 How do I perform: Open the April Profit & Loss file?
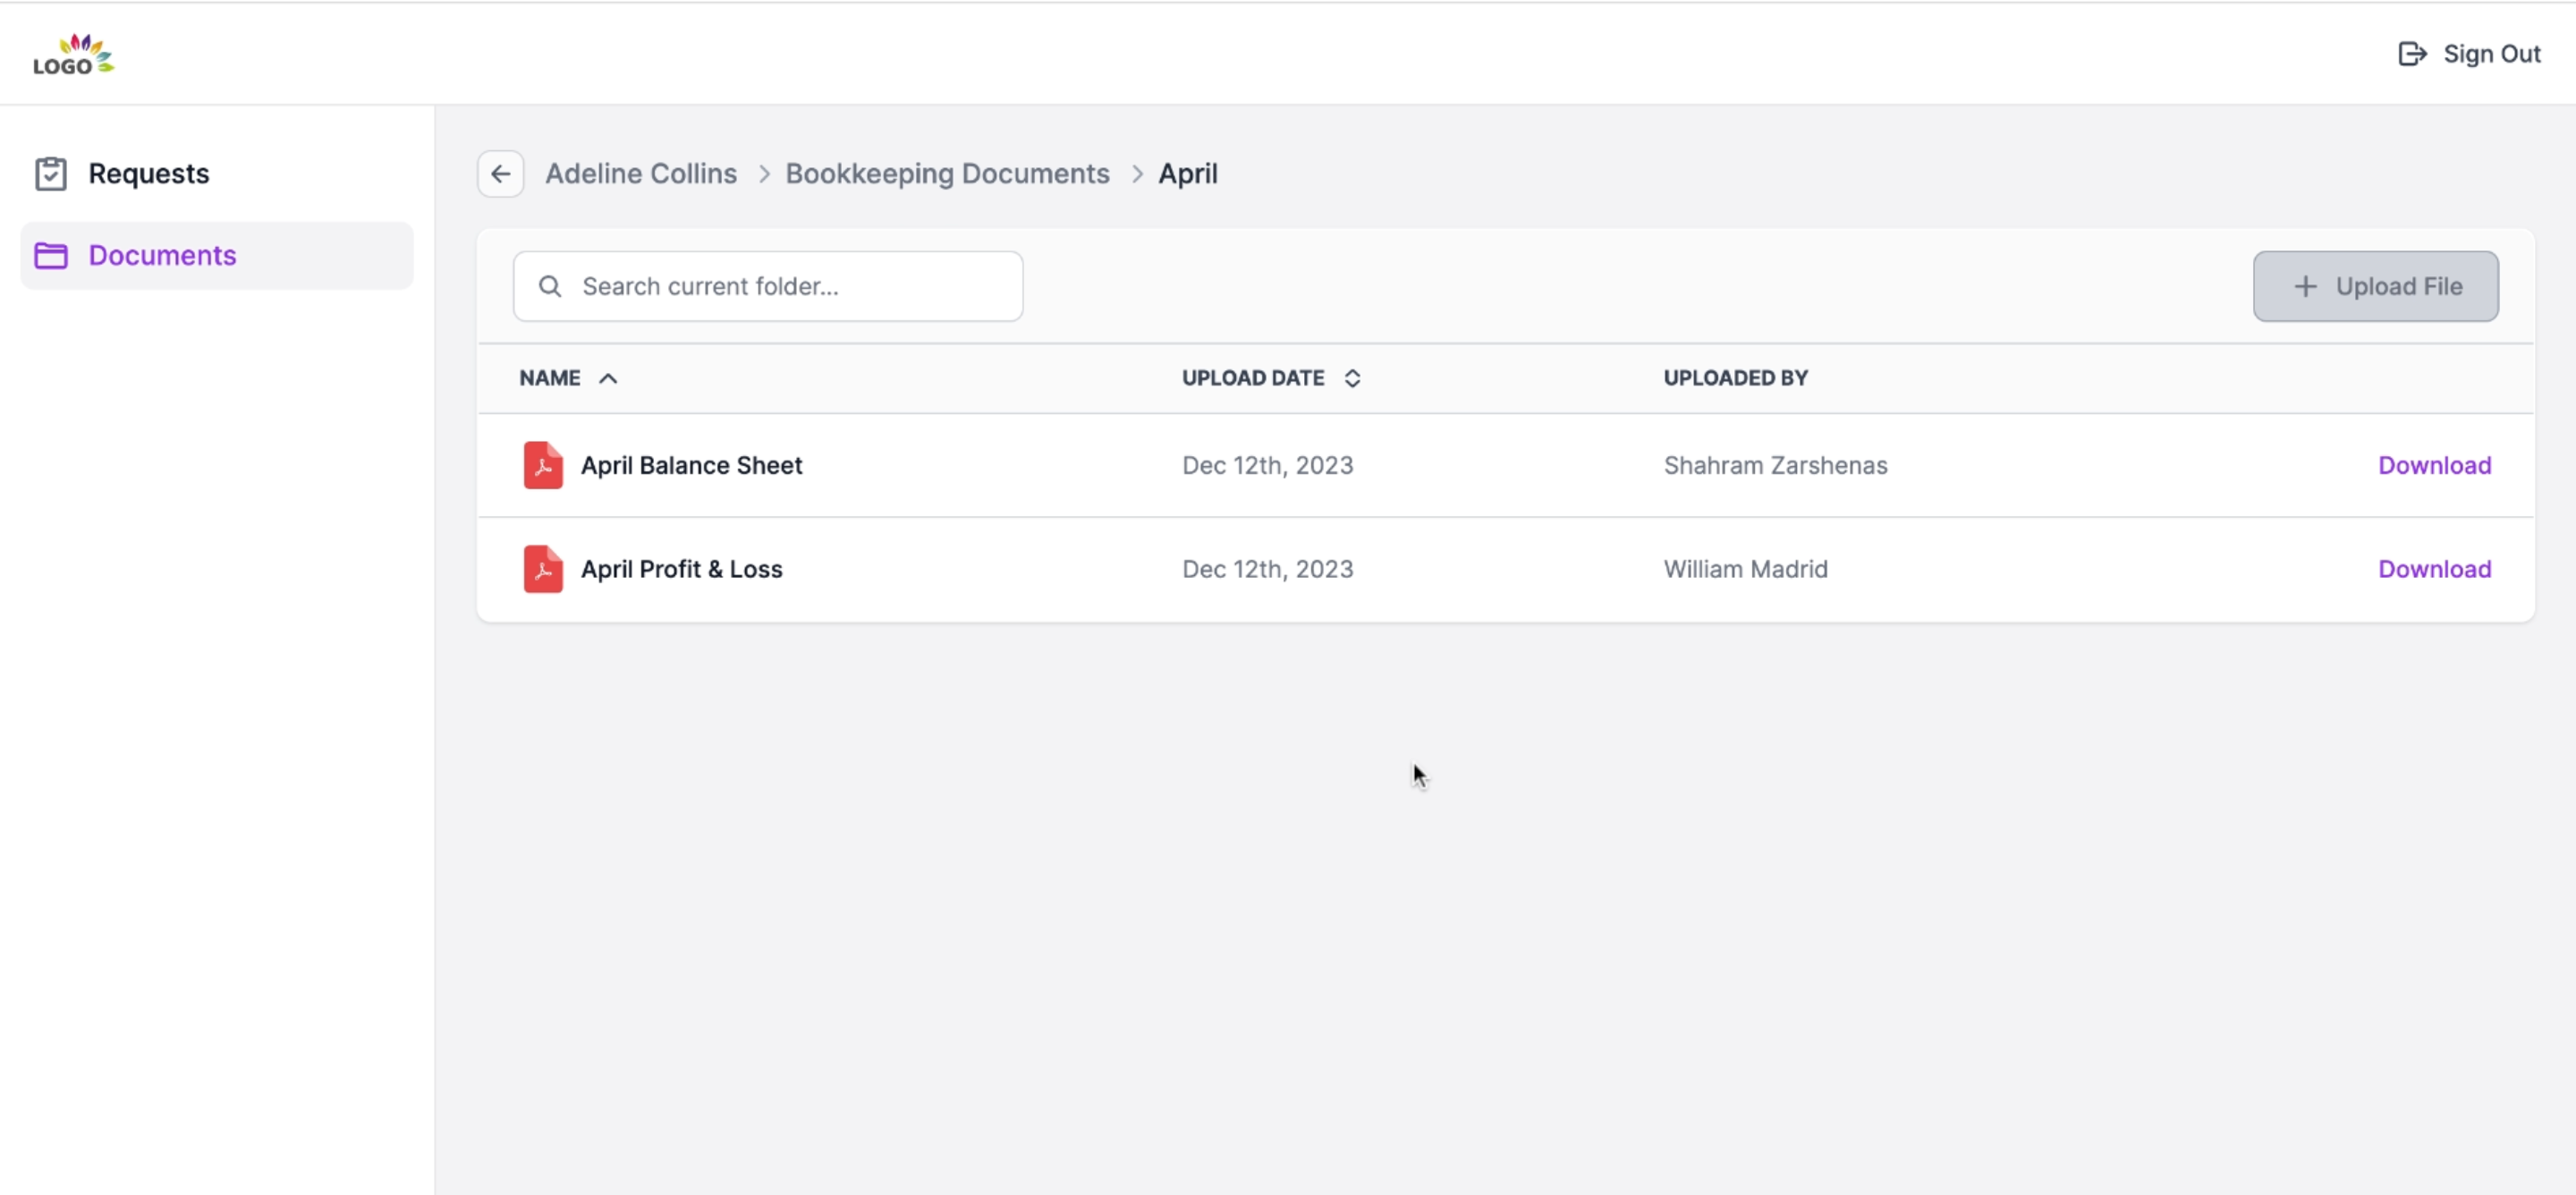(x=681, y=570)
